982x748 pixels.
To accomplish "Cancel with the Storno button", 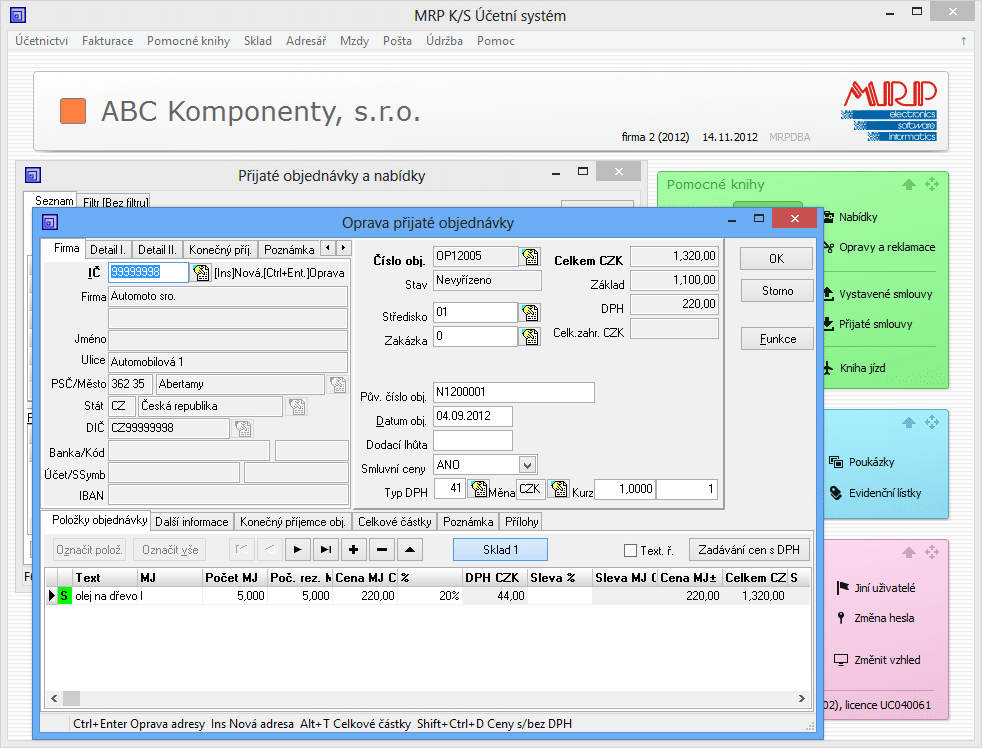I will [777, 291].
